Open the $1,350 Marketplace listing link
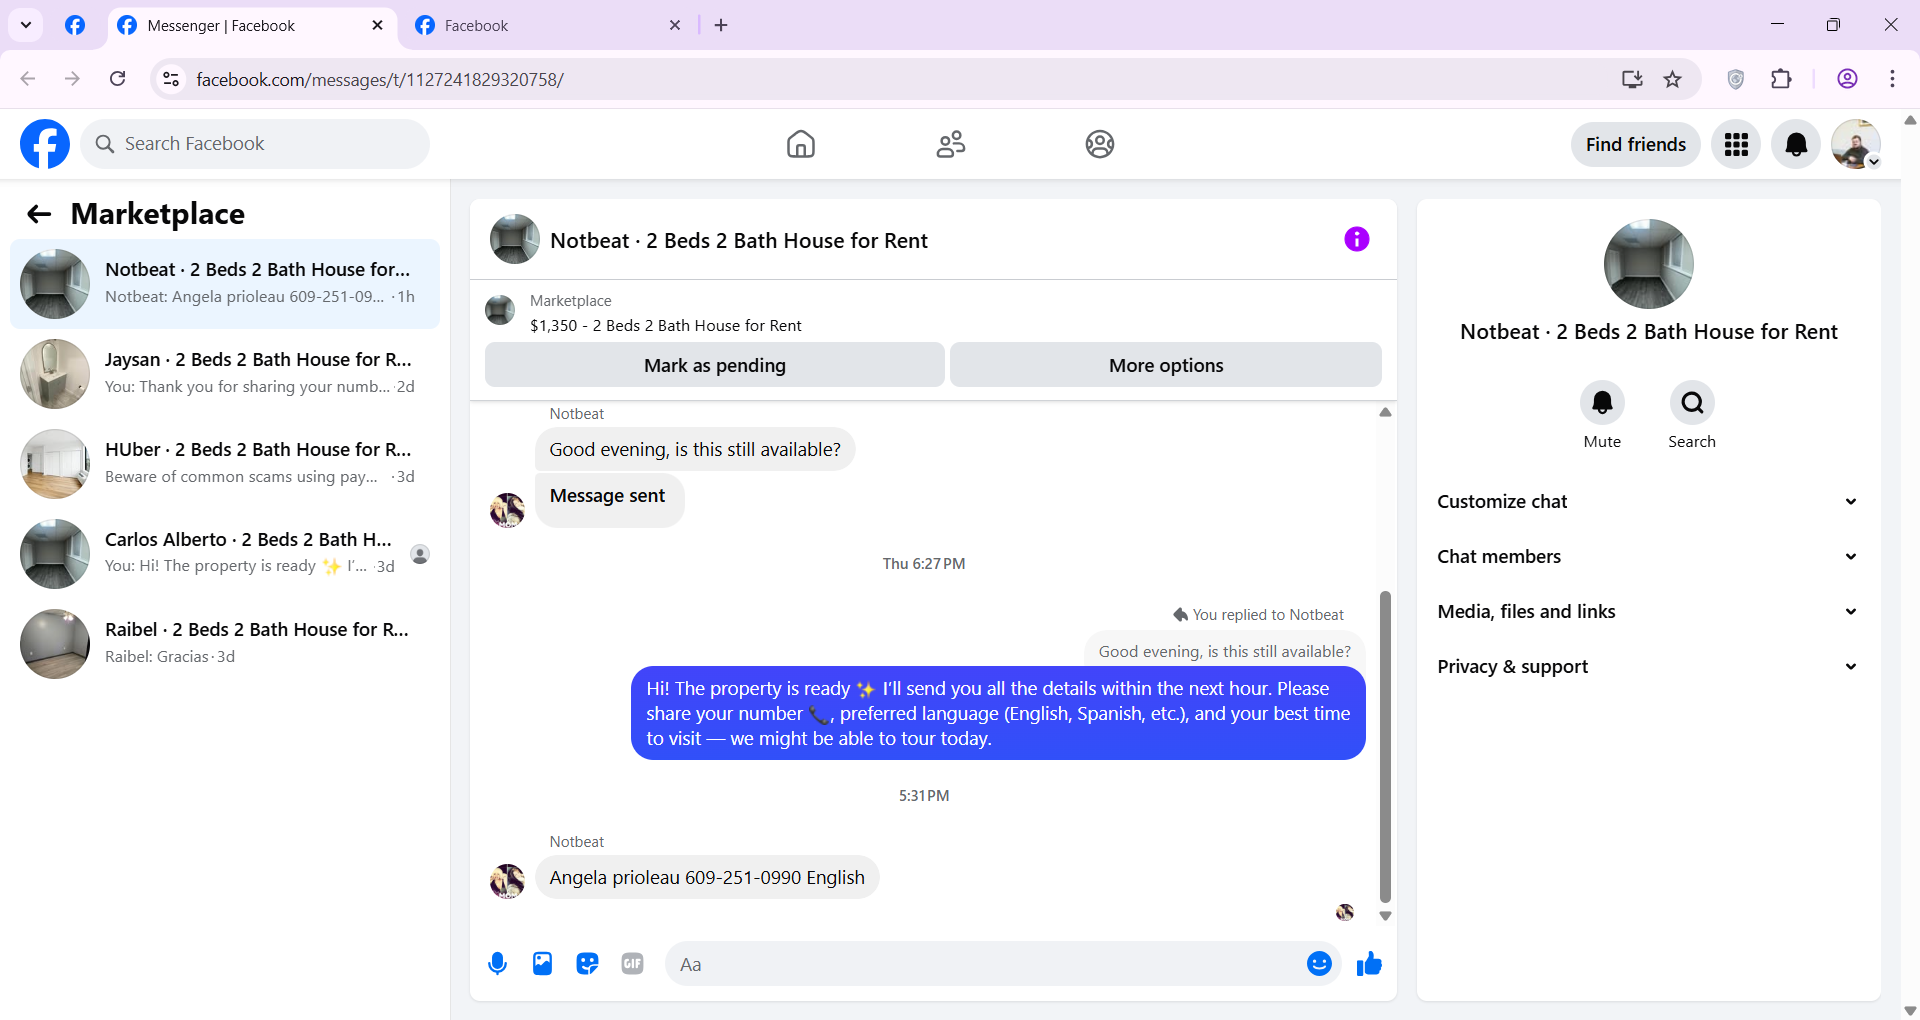Viewport: 1920px width, 1020px height. [x=665, y=325]
